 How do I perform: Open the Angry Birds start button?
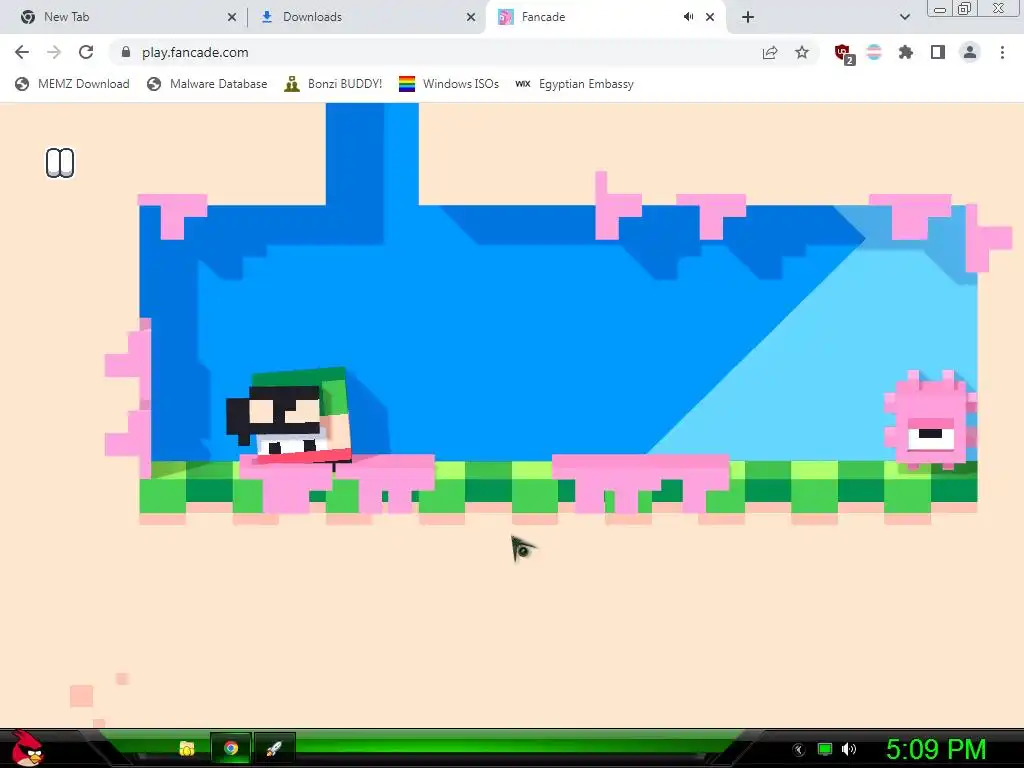pos(27,748)
